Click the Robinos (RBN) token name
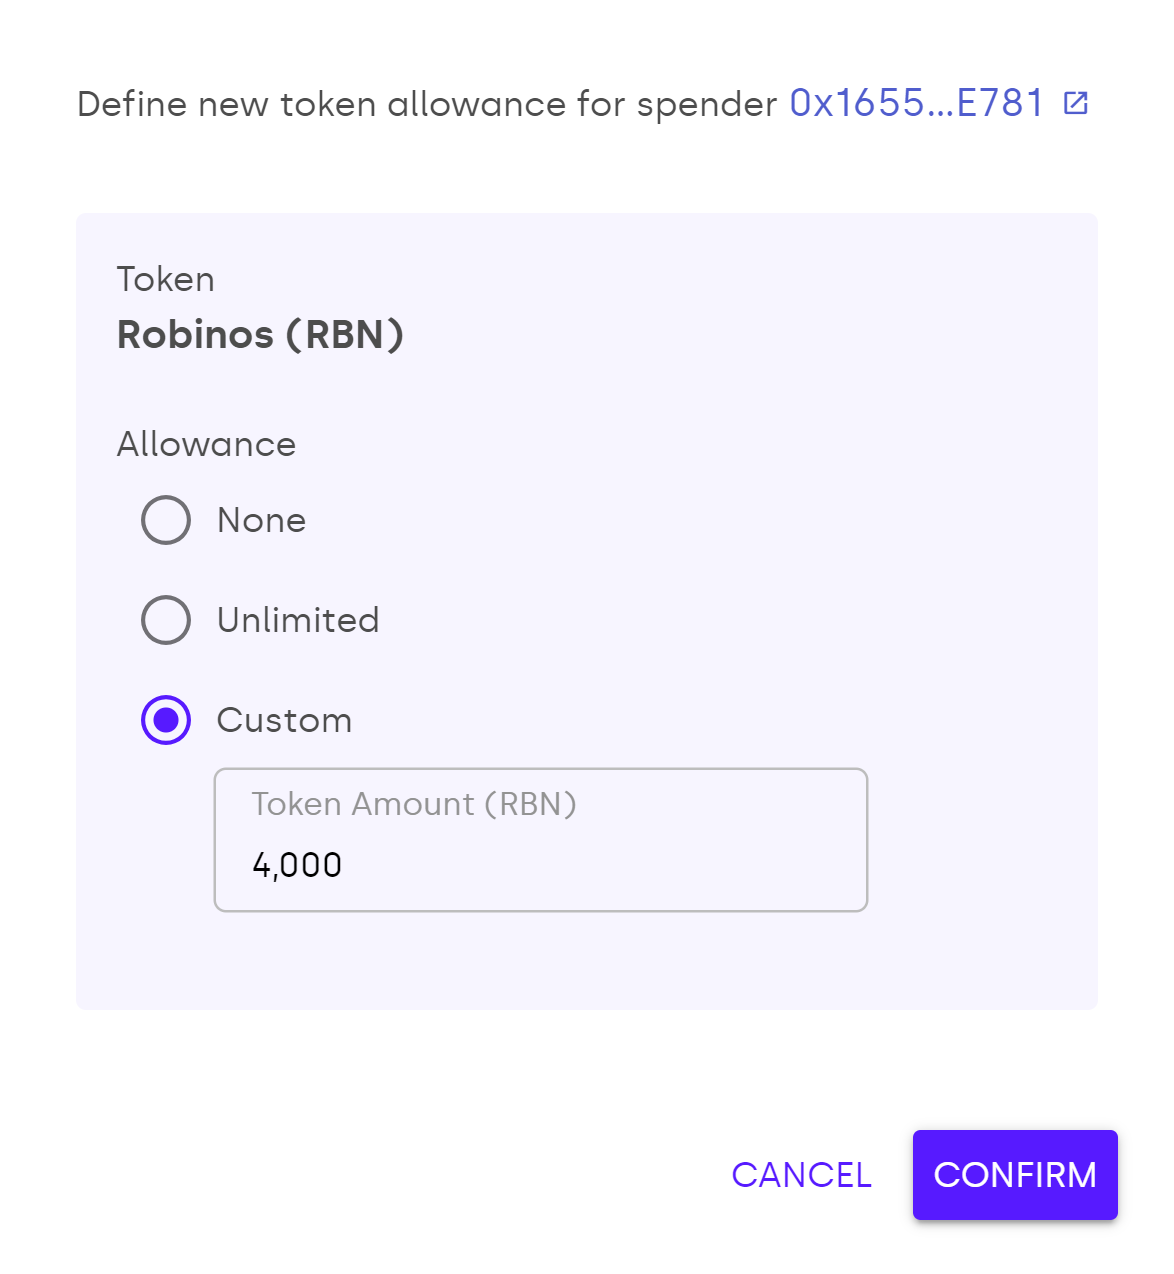 click(x=260, y=334)
